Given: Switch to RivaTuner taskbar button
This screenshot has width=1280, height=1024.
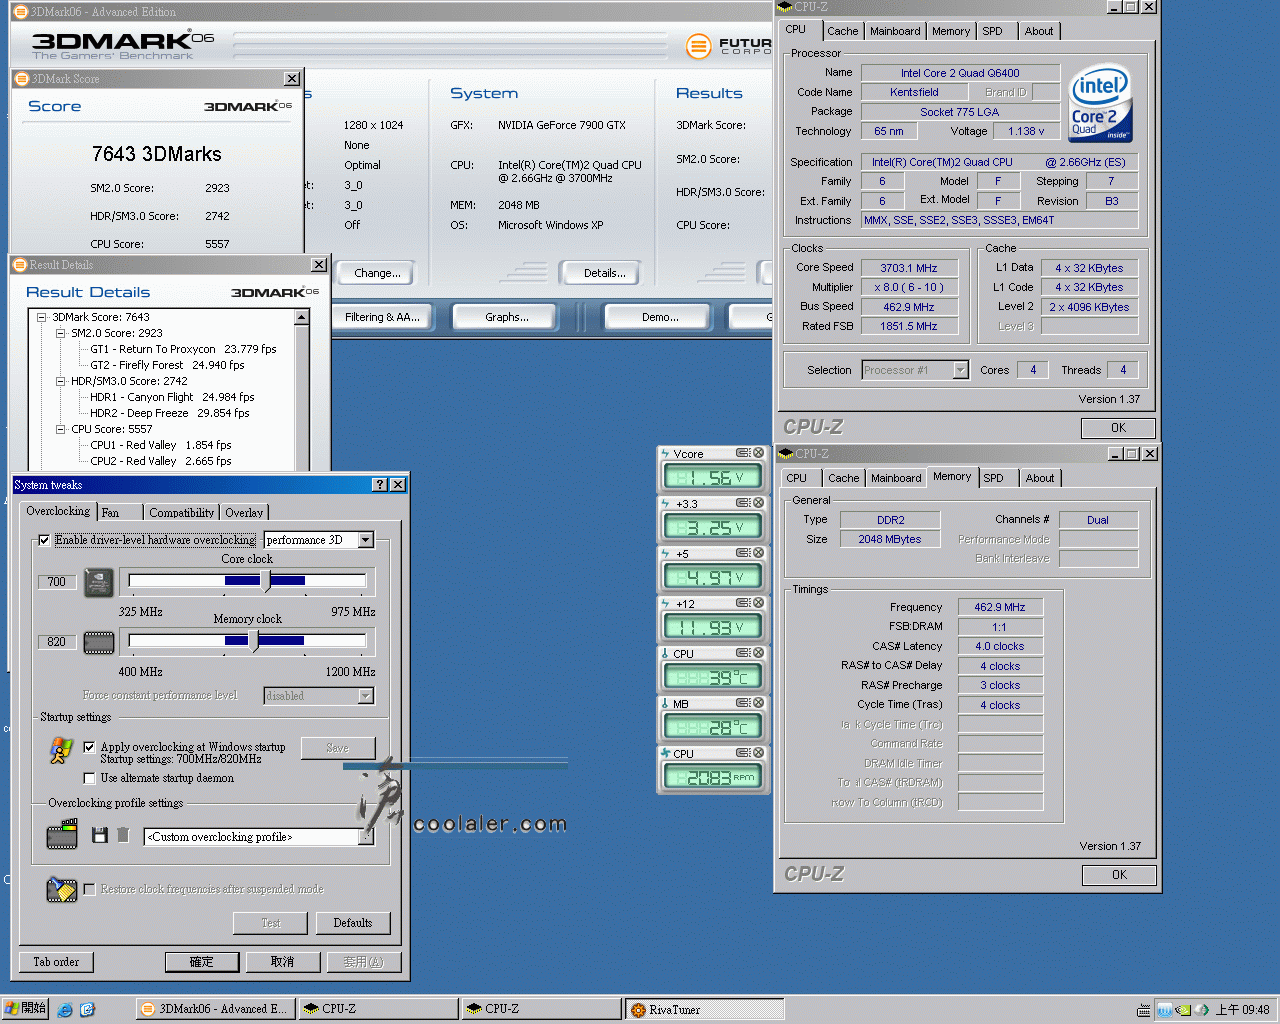Looking at the screenshot, I should coord(706,1009).
